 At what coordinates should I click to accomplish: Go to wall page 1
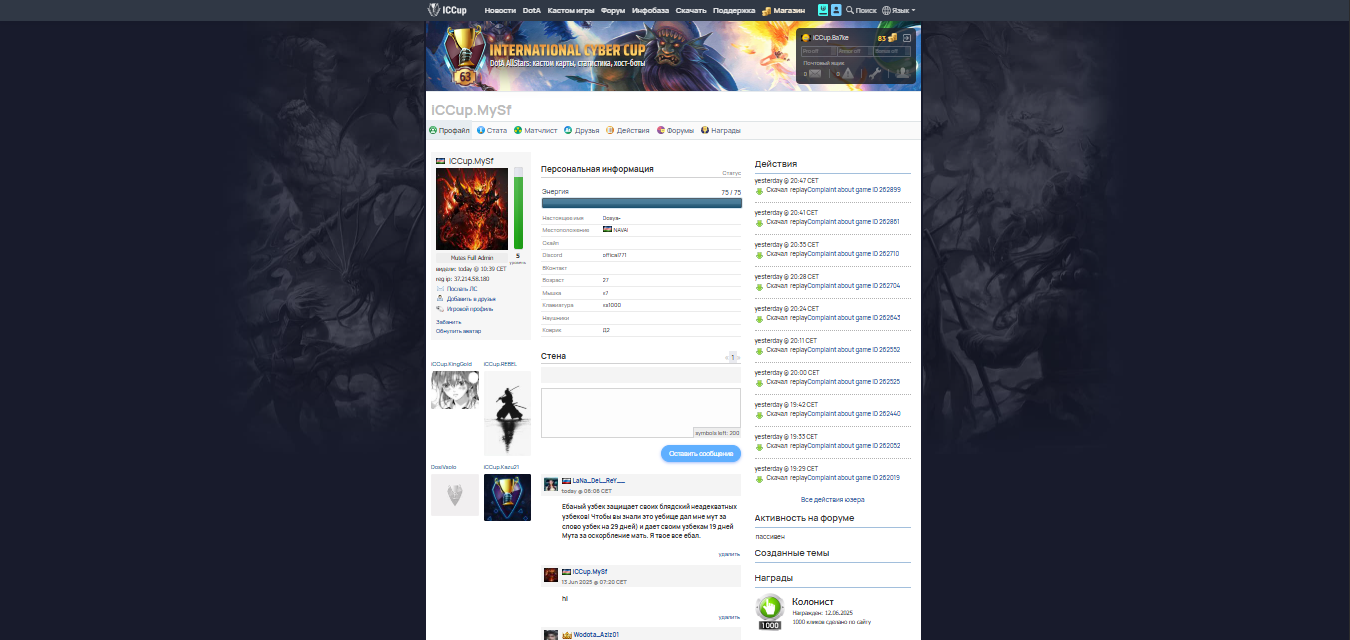[733, 357]
